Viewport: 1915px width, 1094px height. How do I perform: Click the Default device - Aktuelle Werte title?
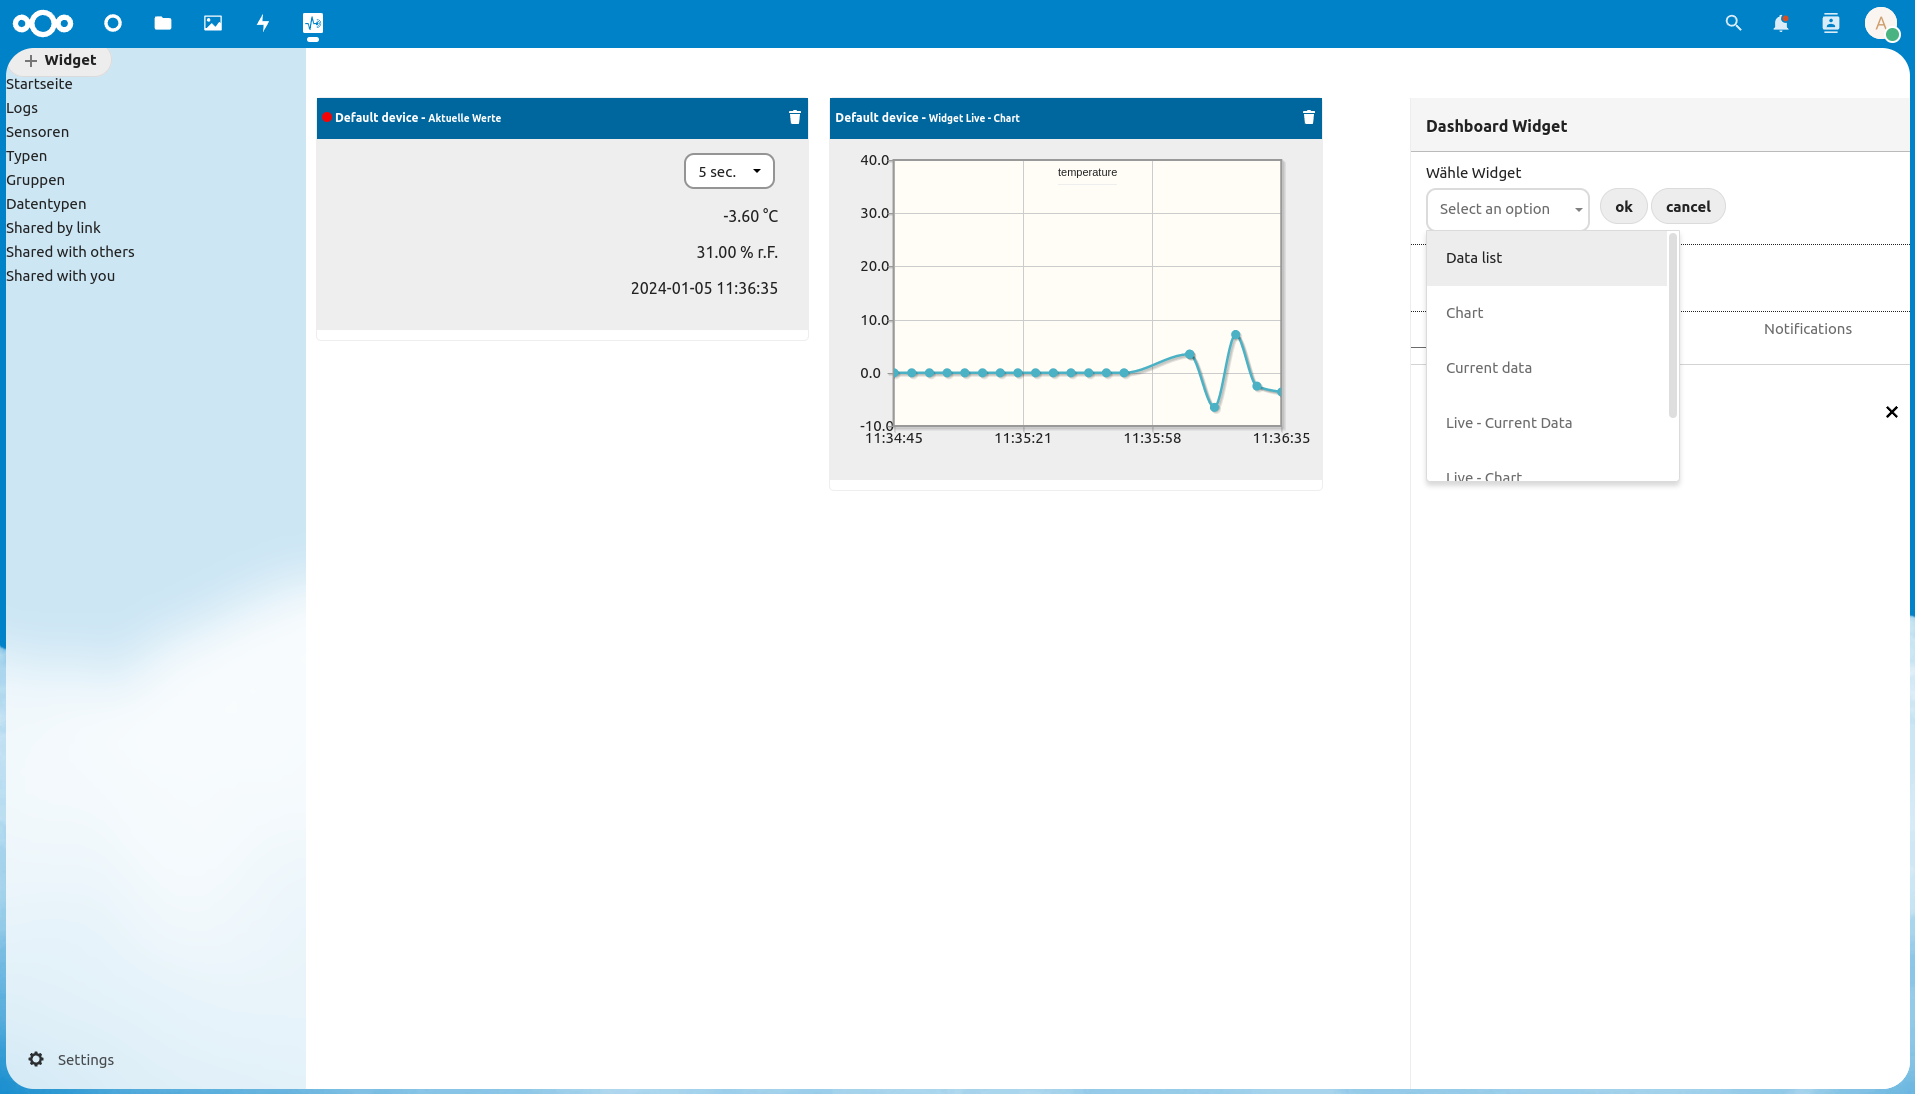(x=418, y=117)
